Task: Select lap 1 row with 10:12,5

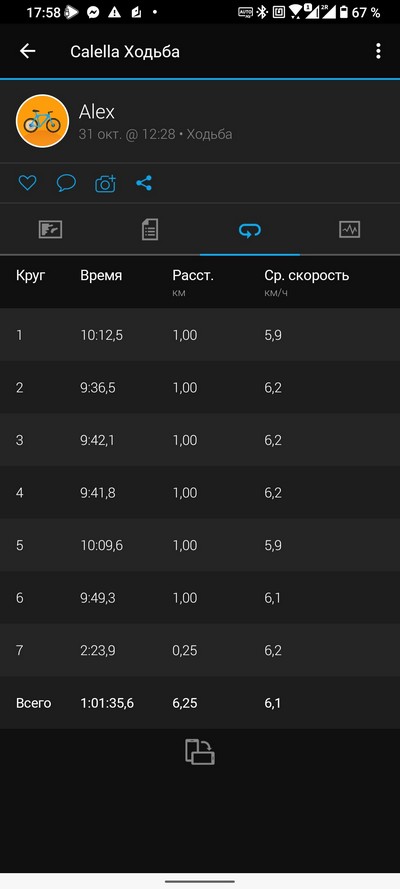Action: click(200, 335)
